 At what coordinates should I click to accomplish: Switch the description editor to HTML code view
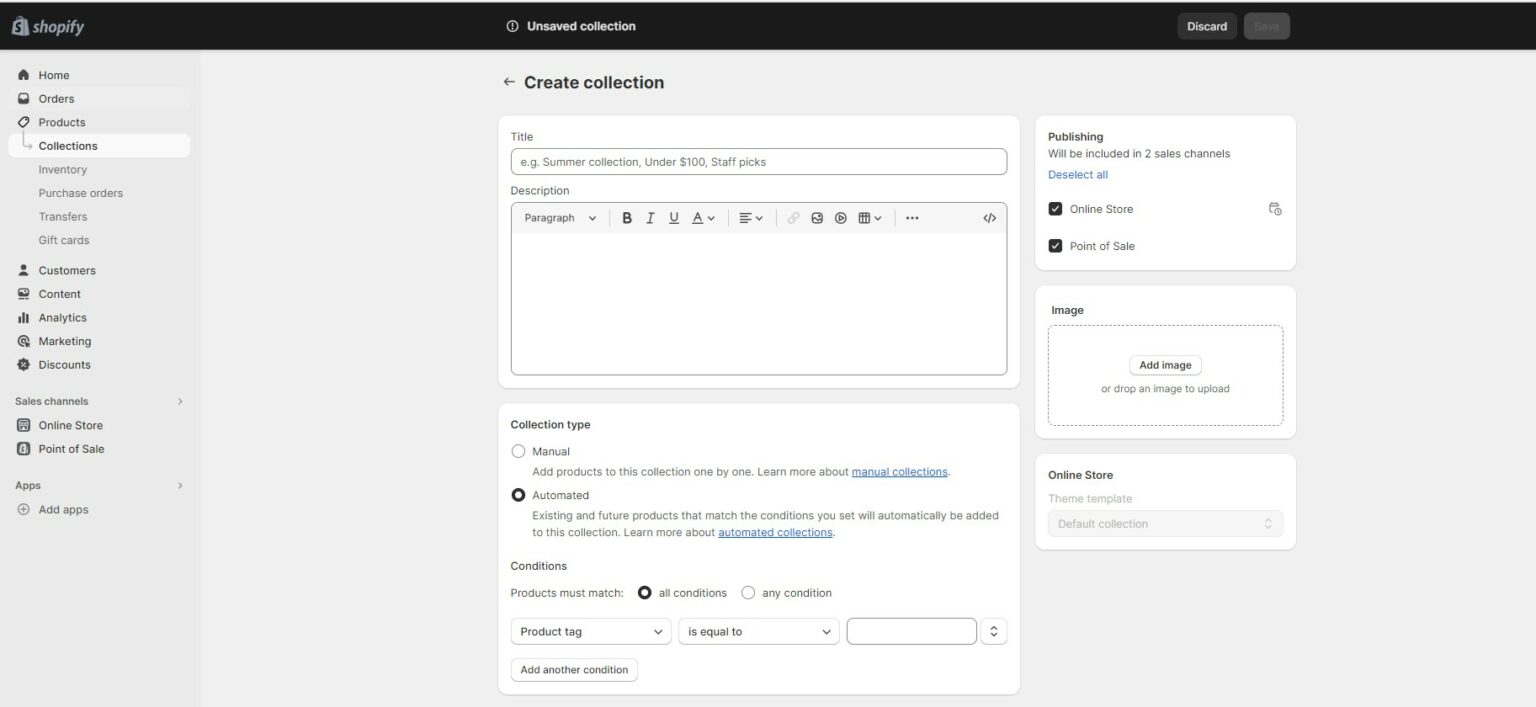(x=988, y=217)
